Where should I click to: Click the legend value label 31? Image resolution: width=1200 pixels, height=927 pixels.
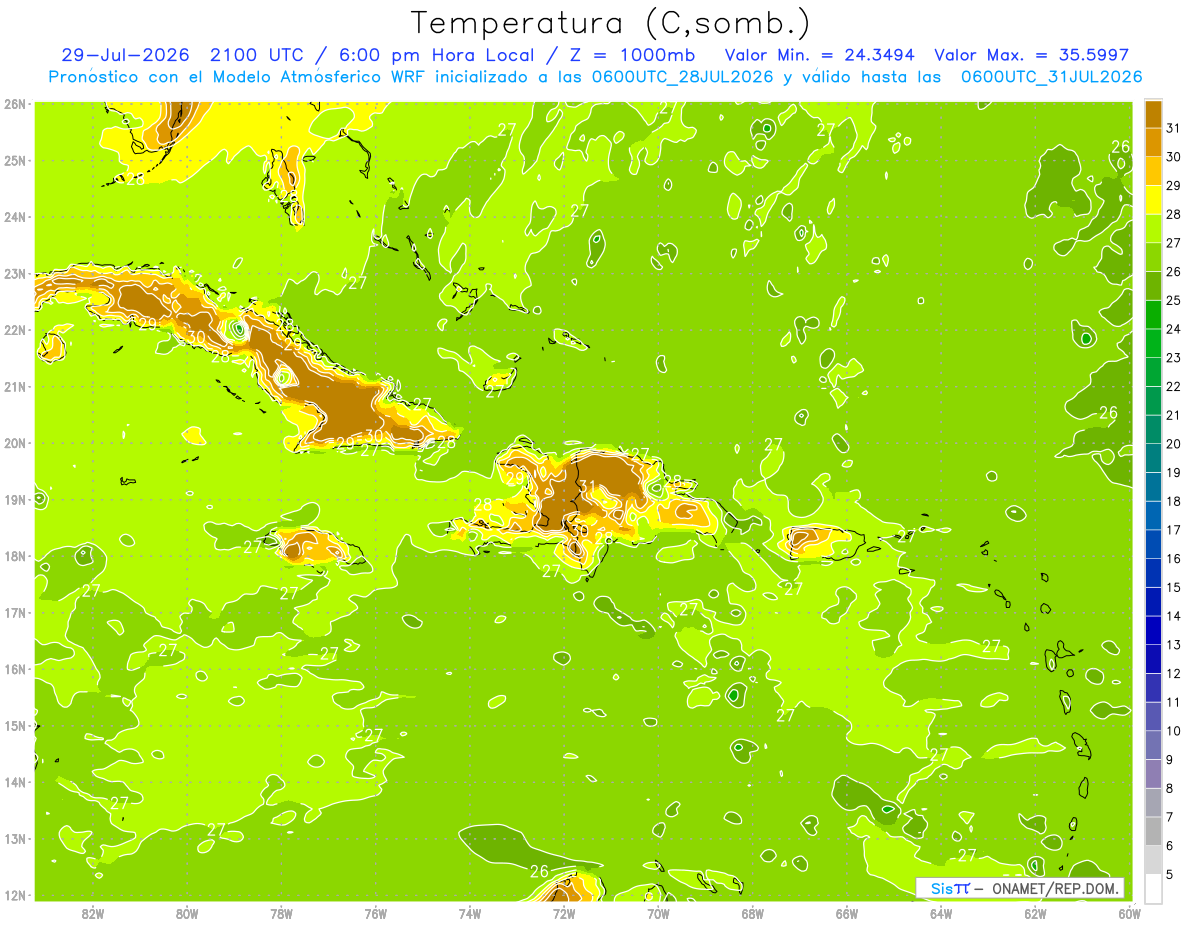click(1174, 127)
